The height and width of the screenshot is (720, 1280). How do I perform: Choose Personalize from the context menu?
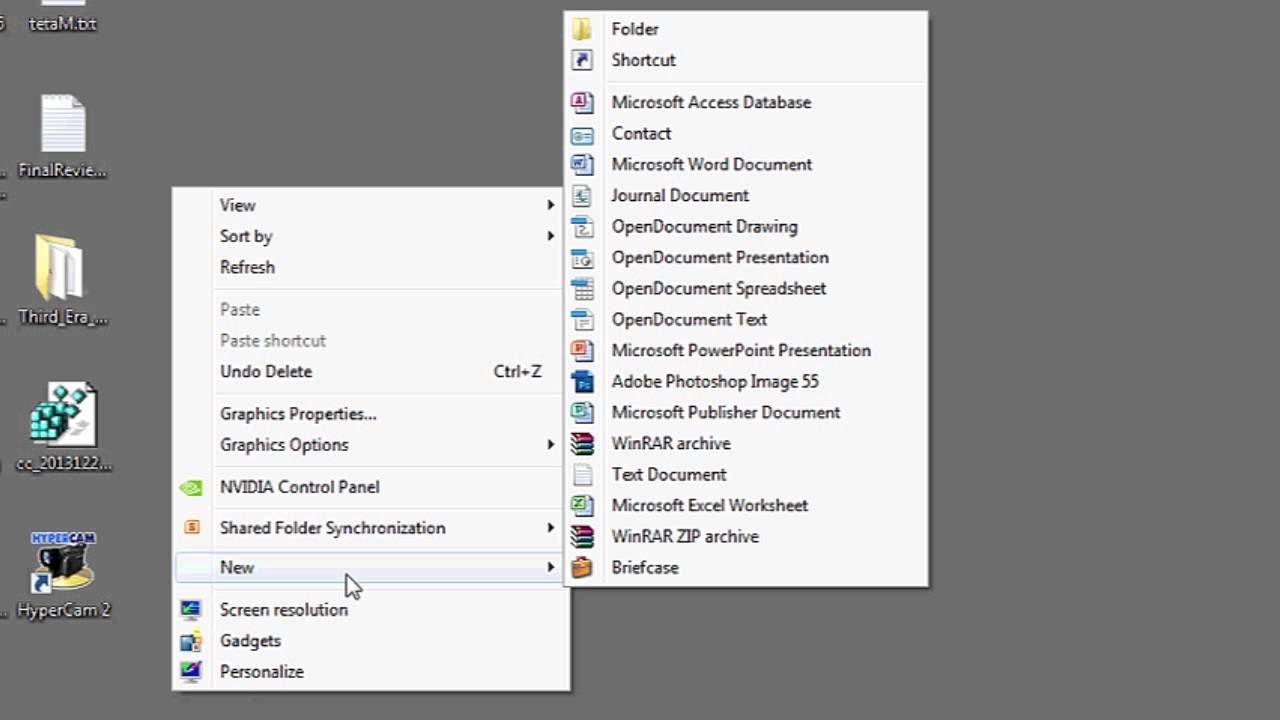261,671
